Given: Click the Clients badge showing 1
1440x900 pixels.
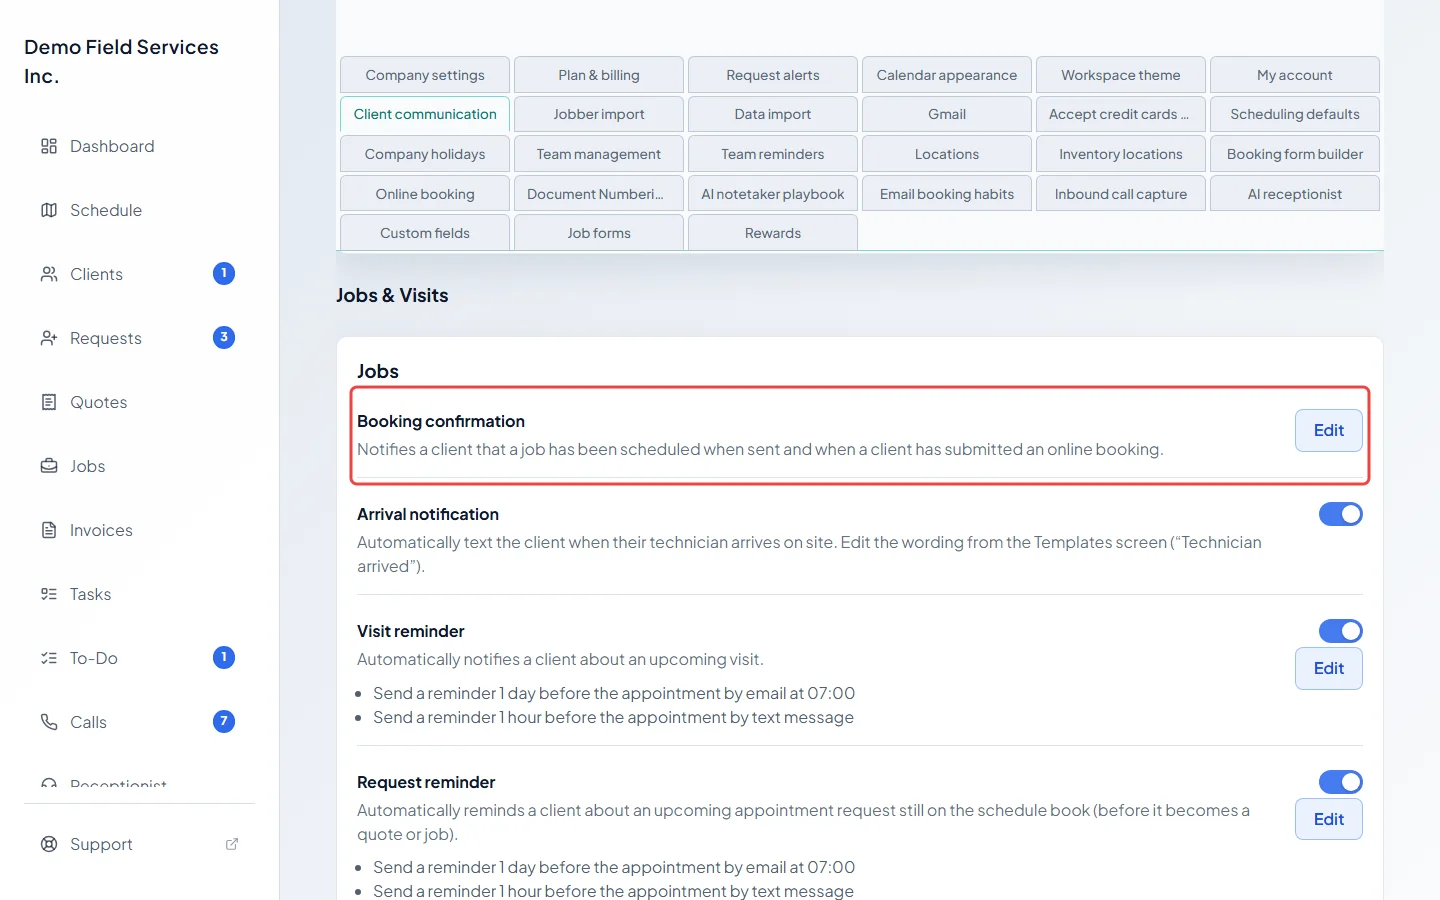Looking at the screenshot, I should 224,273.
